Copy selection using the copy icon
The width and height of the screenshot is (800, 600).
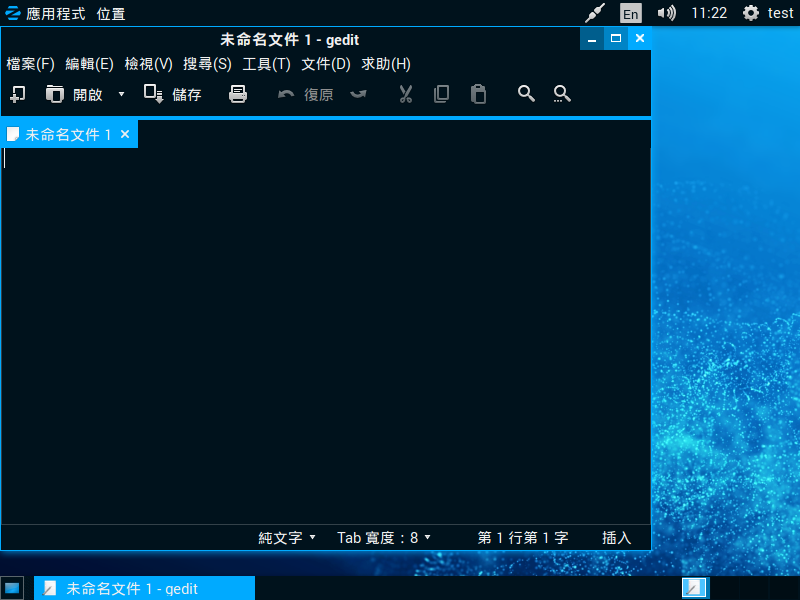(441, 94)
